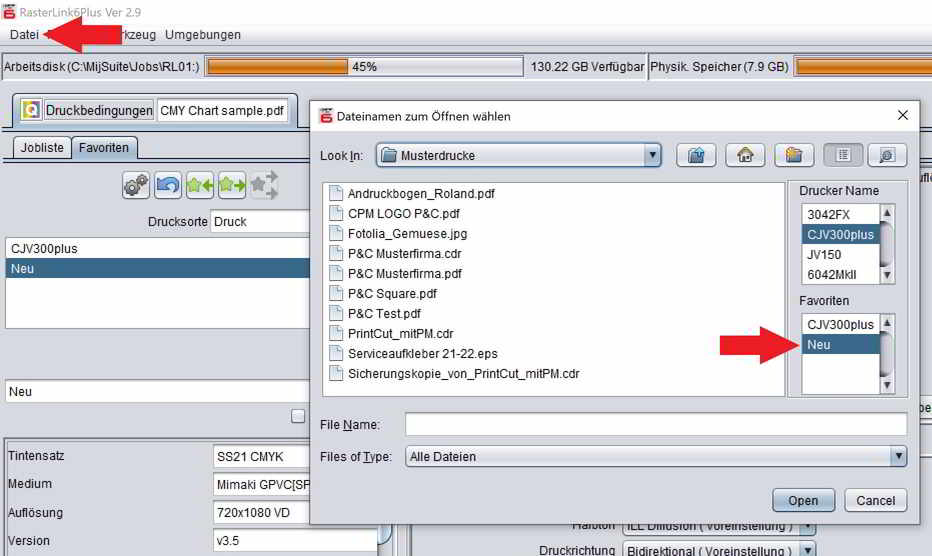Viewport: 932px width, 556px height.
Task: Switch to list view in file dialog
Action: [843, 155]
